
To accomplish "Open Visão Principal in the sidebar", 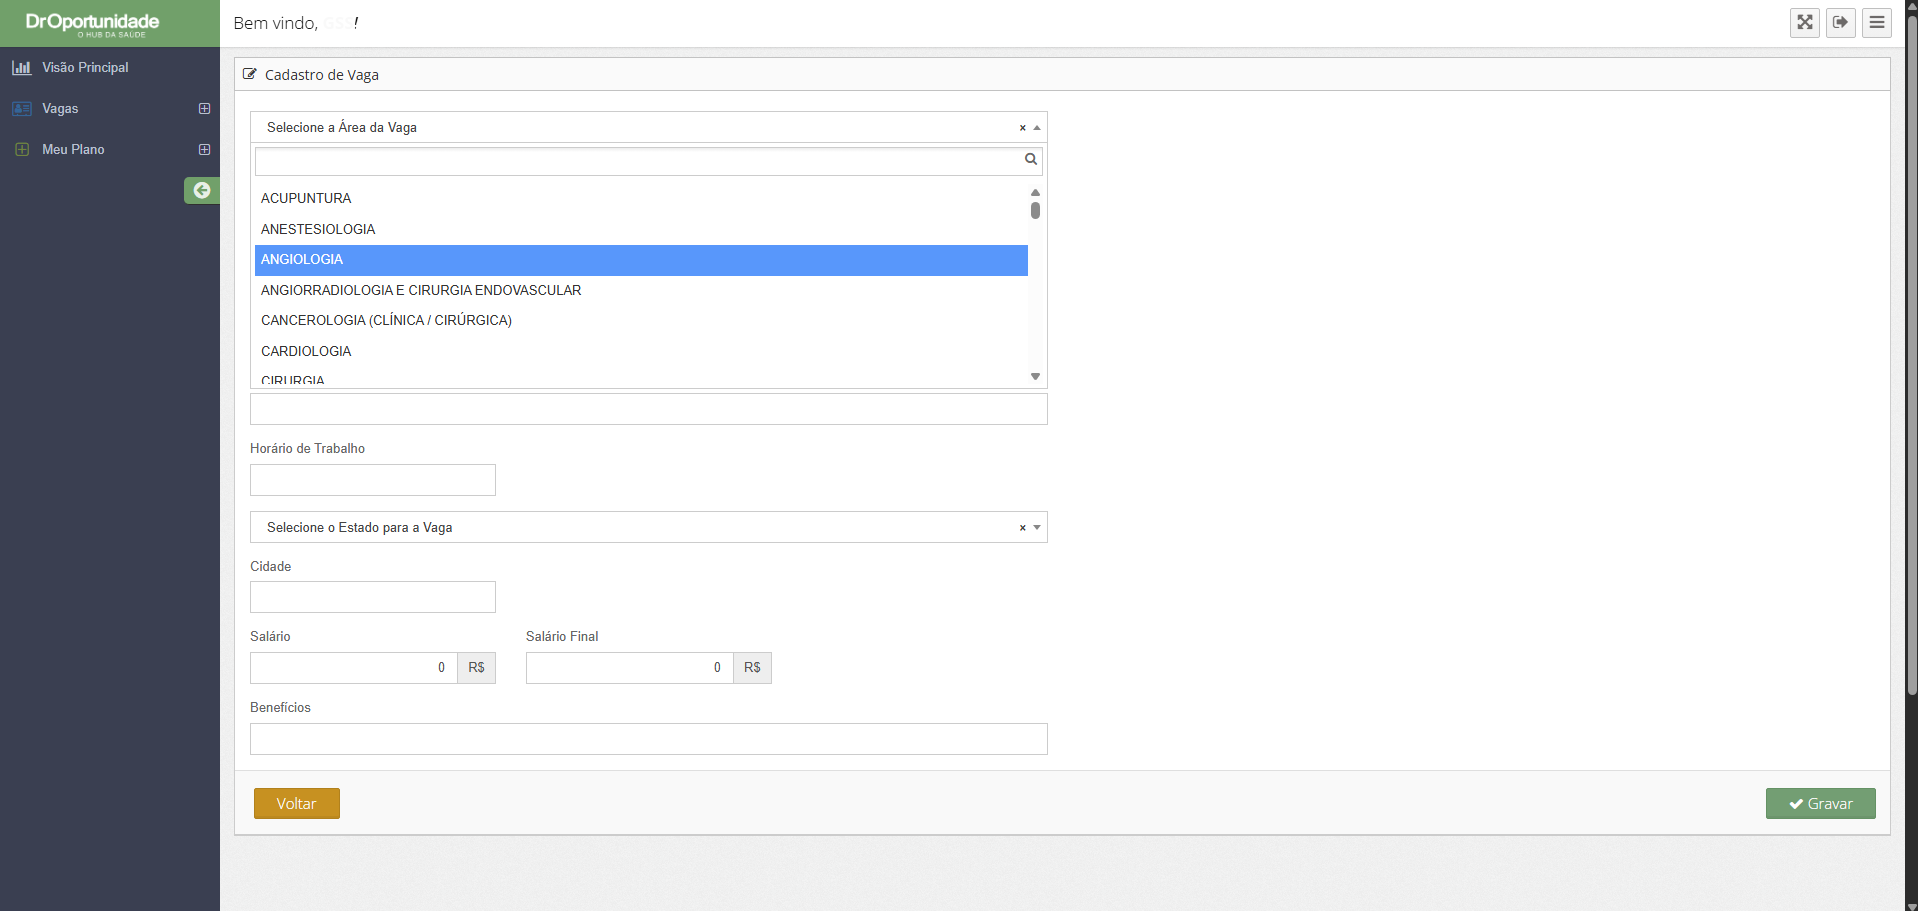I will [x=85, y=68].
